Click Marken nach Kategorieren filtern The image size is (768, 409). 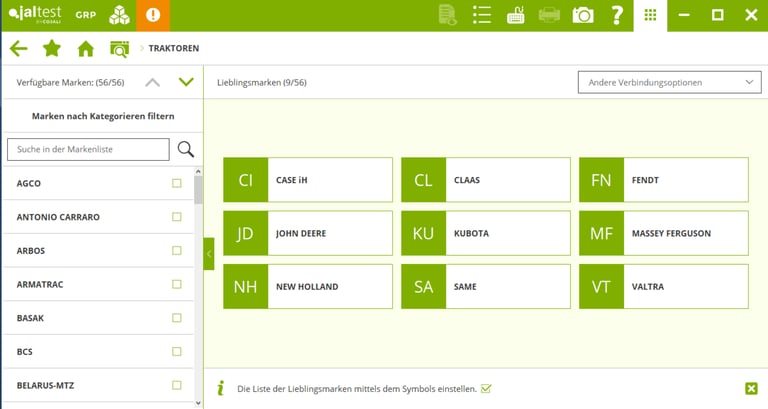[103, 116]
